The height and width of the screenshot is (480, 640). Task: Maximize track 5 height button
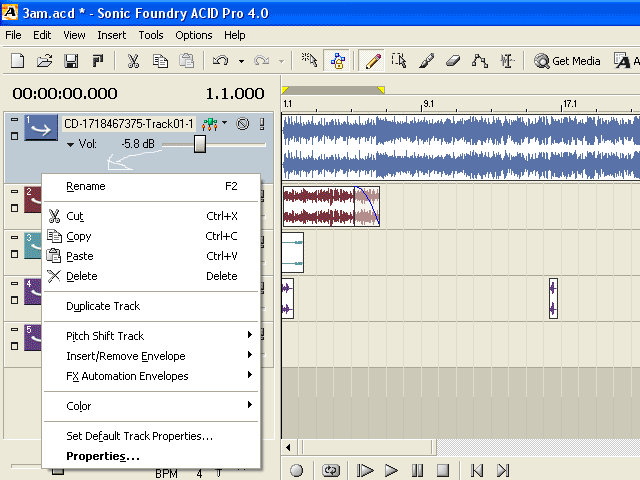14,346
